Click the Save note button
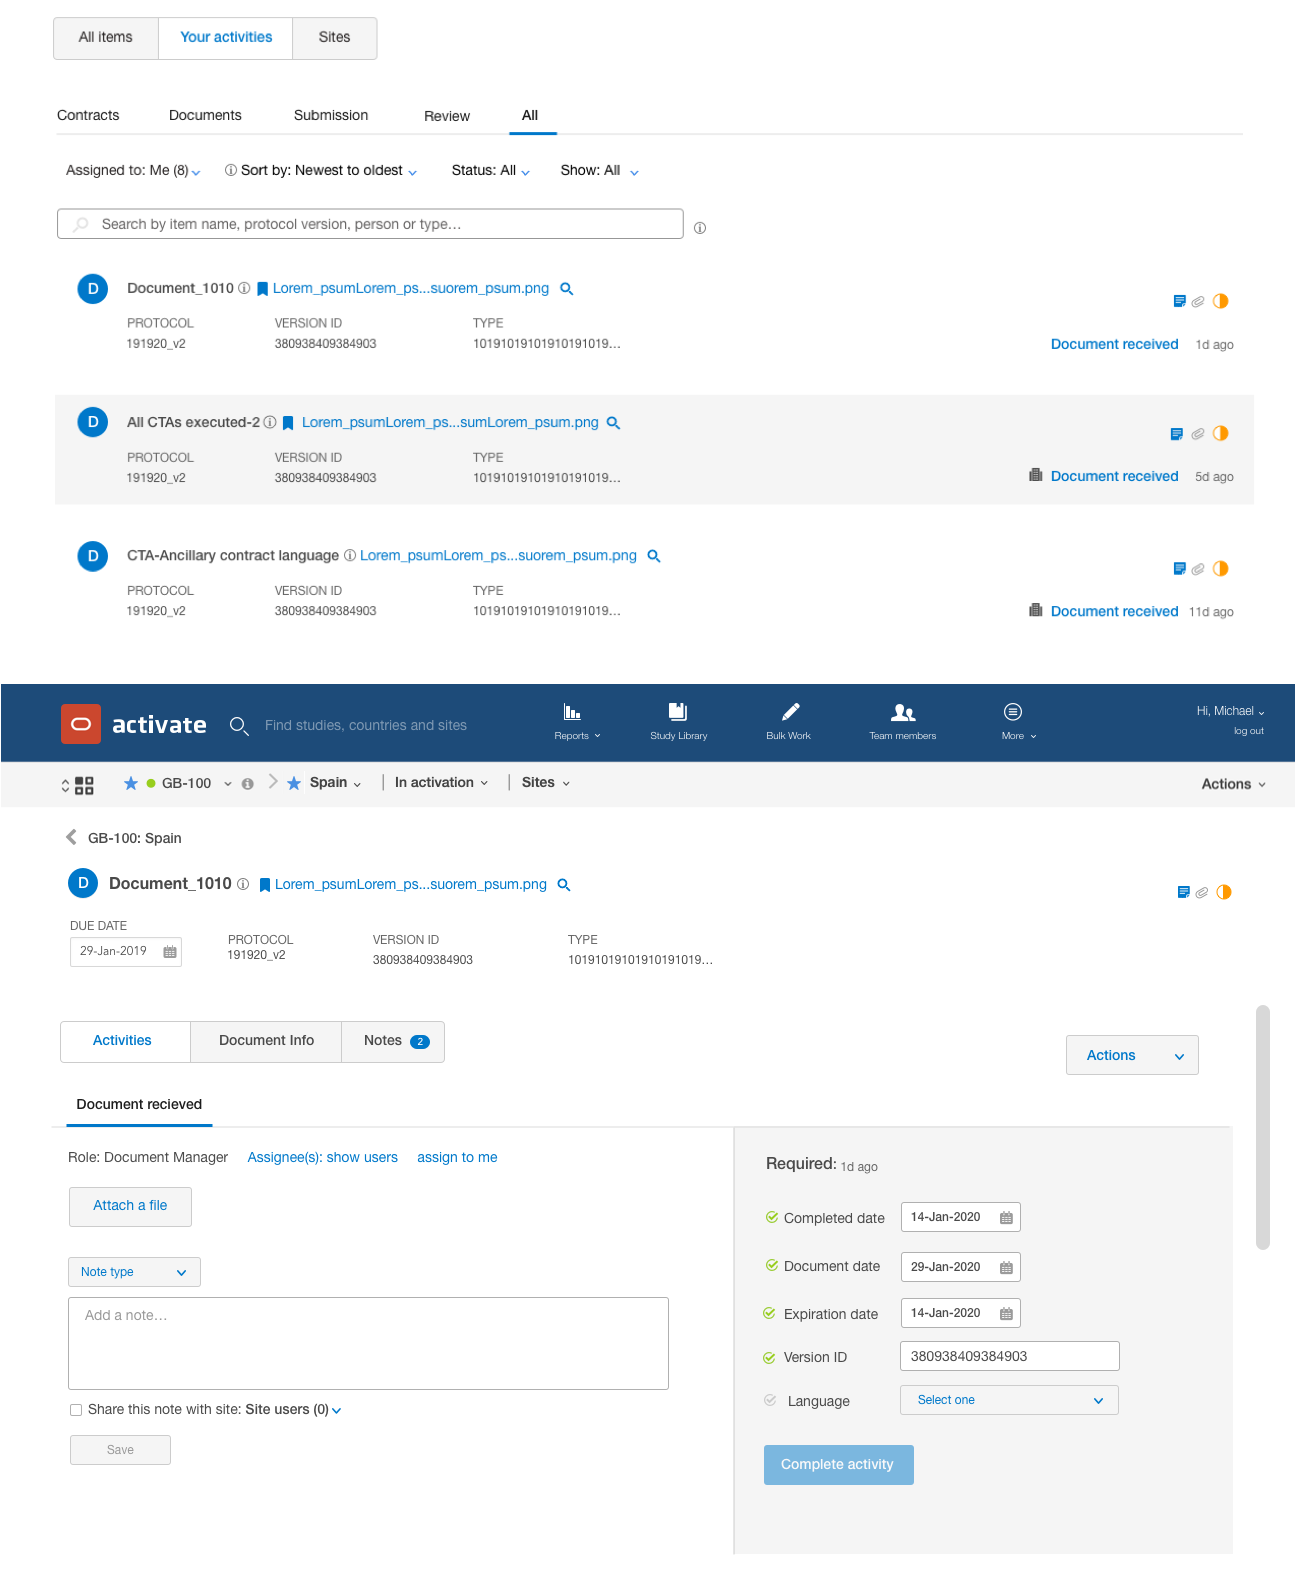The width and height of the screenshot is (1295, 1581). coord(120,1450)
